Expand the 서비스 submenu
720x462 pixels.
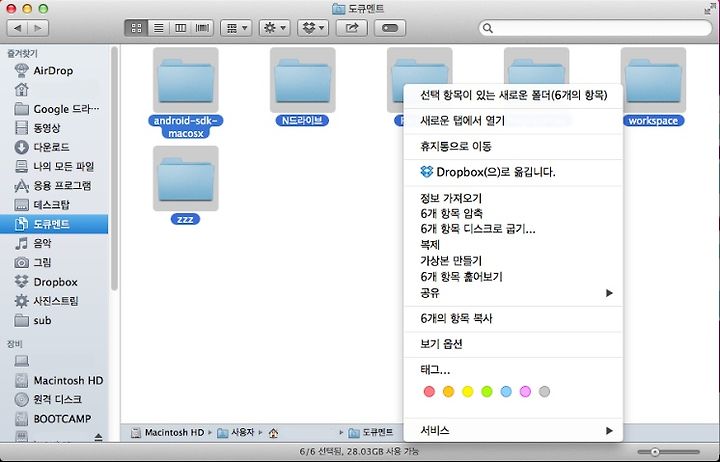click(513, 431)
